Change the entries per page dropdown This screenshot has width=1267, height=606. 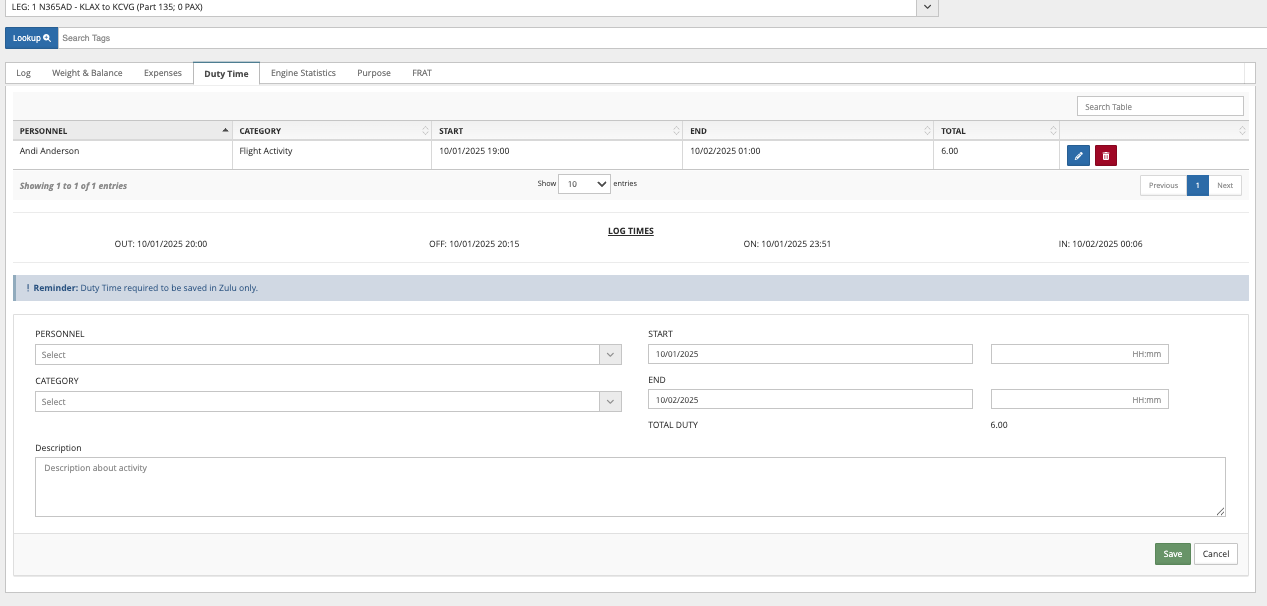tap(584, 184)
